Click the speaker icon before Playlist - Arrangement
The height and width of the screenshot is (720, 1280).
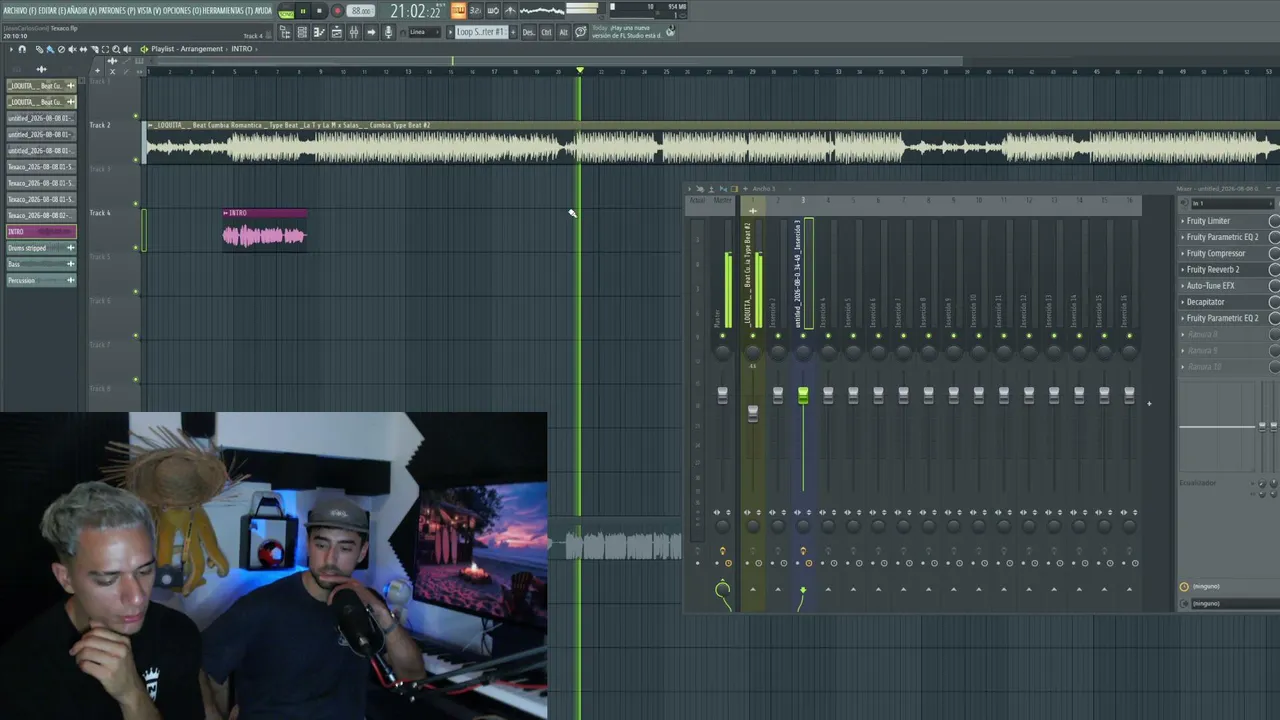pos(144,49)
